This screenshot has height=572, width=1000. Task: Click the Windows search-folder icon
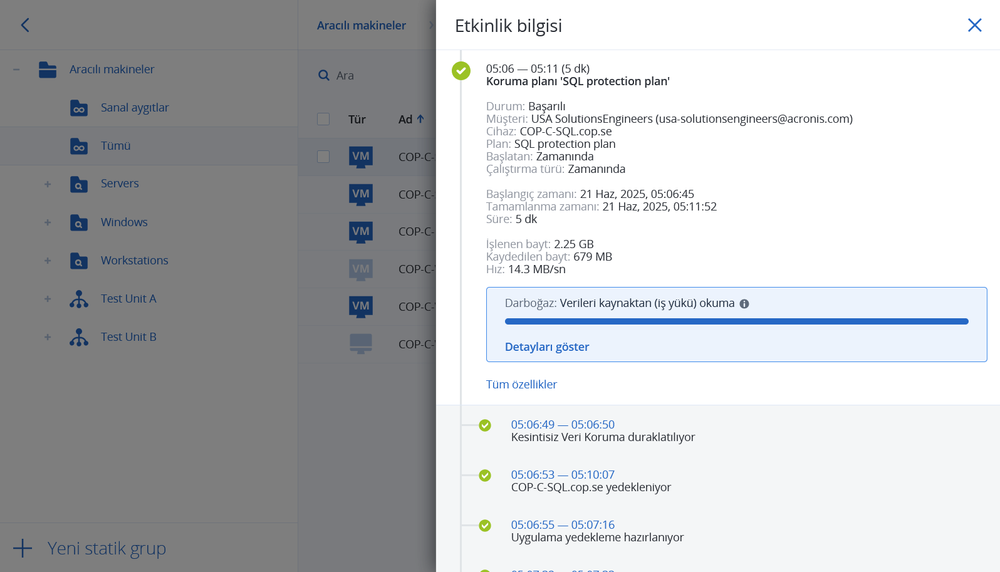[79, 223]
